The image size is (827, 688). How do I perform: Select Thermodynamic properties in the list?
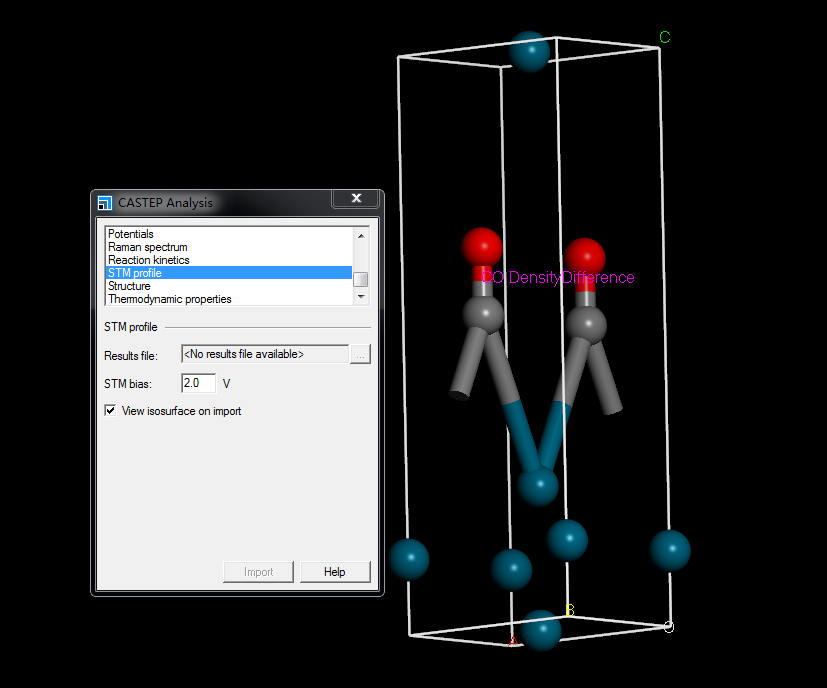click(229, 299)
